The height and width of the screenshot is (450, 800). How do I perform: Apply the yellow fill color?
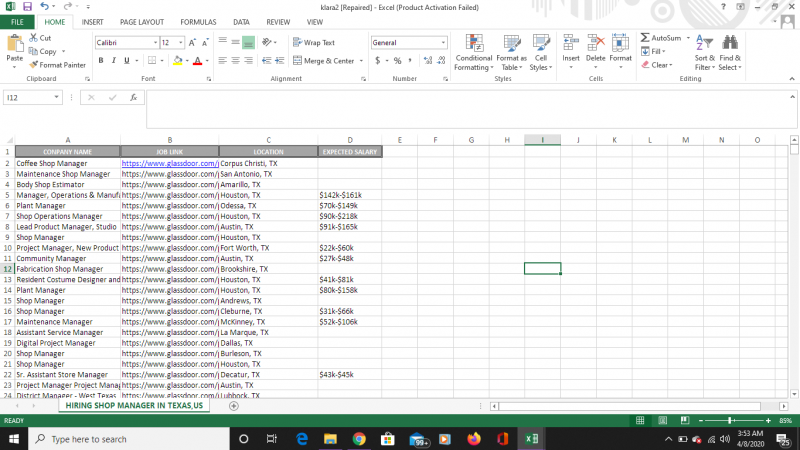coord(178,61)
